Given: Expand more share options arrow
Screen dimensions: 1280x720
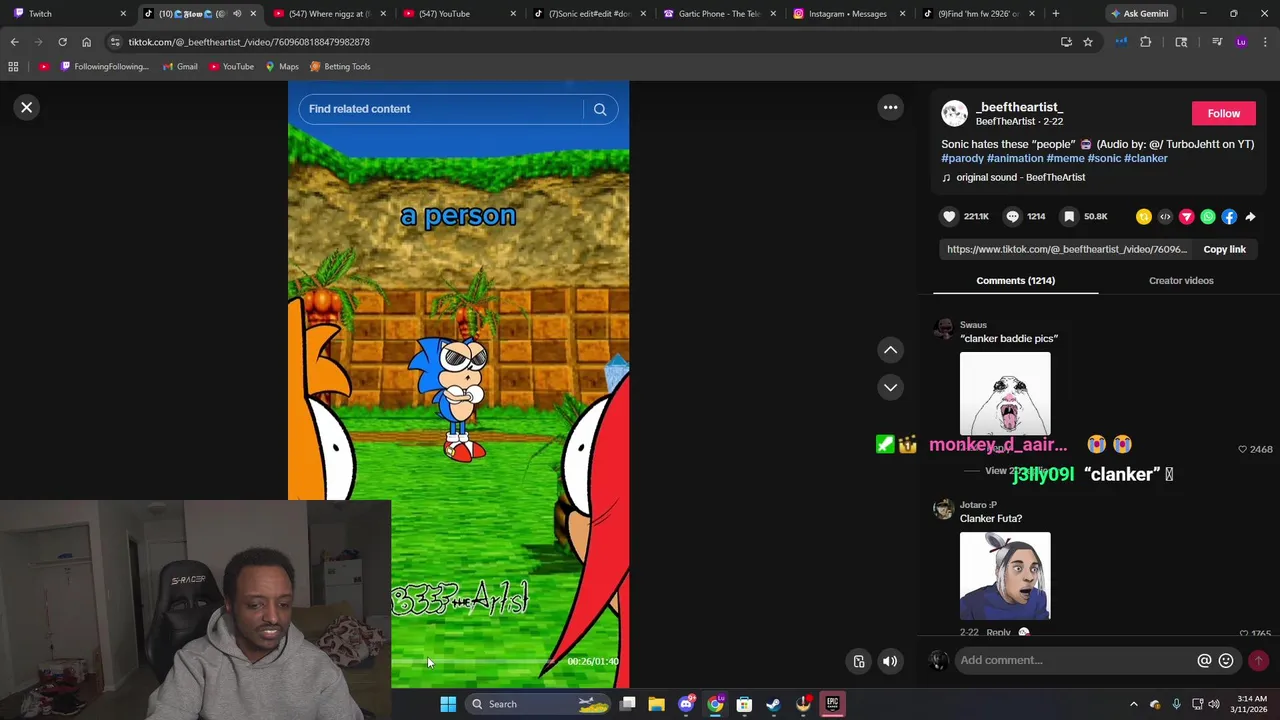Looking at the screenshot, I should [x=1250, y=217].
